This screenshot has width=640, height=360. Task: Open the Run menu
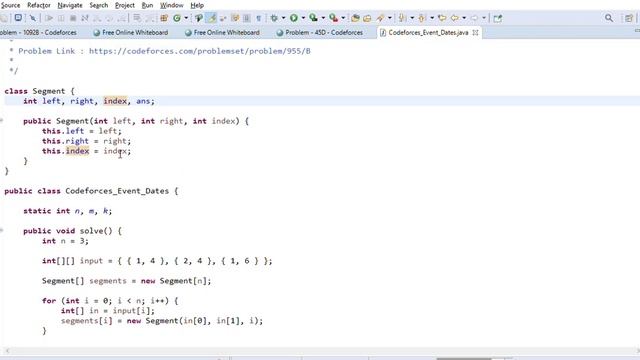tap(147, 5)
